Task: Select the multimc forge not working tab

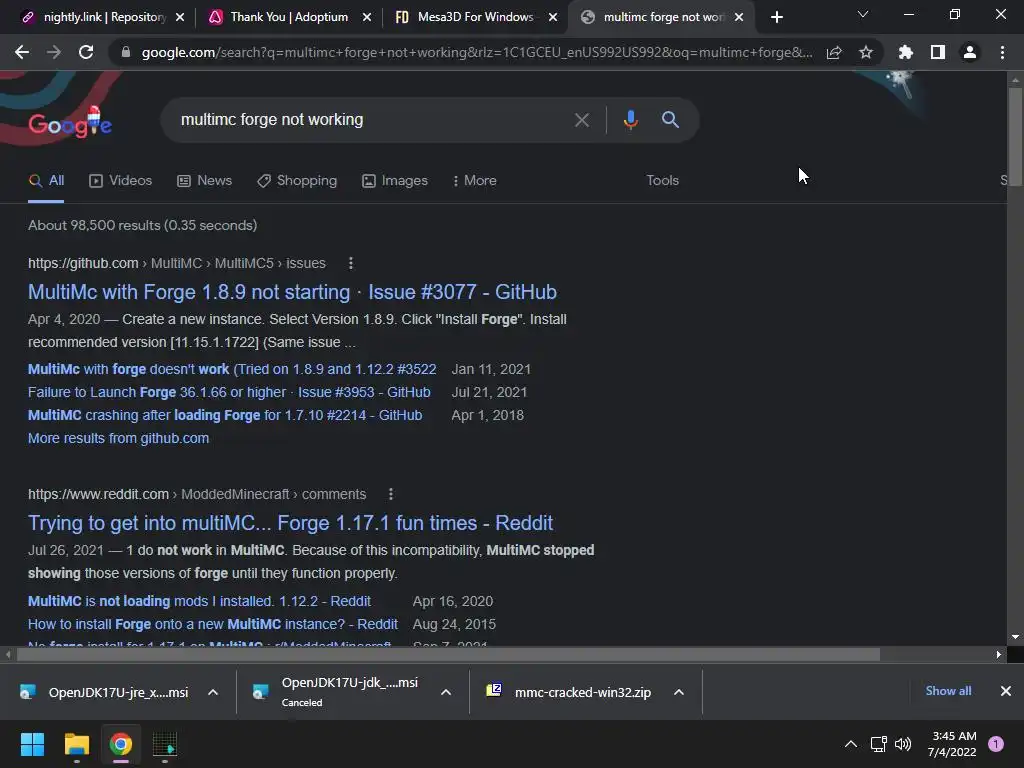Action: coord(661,17)
